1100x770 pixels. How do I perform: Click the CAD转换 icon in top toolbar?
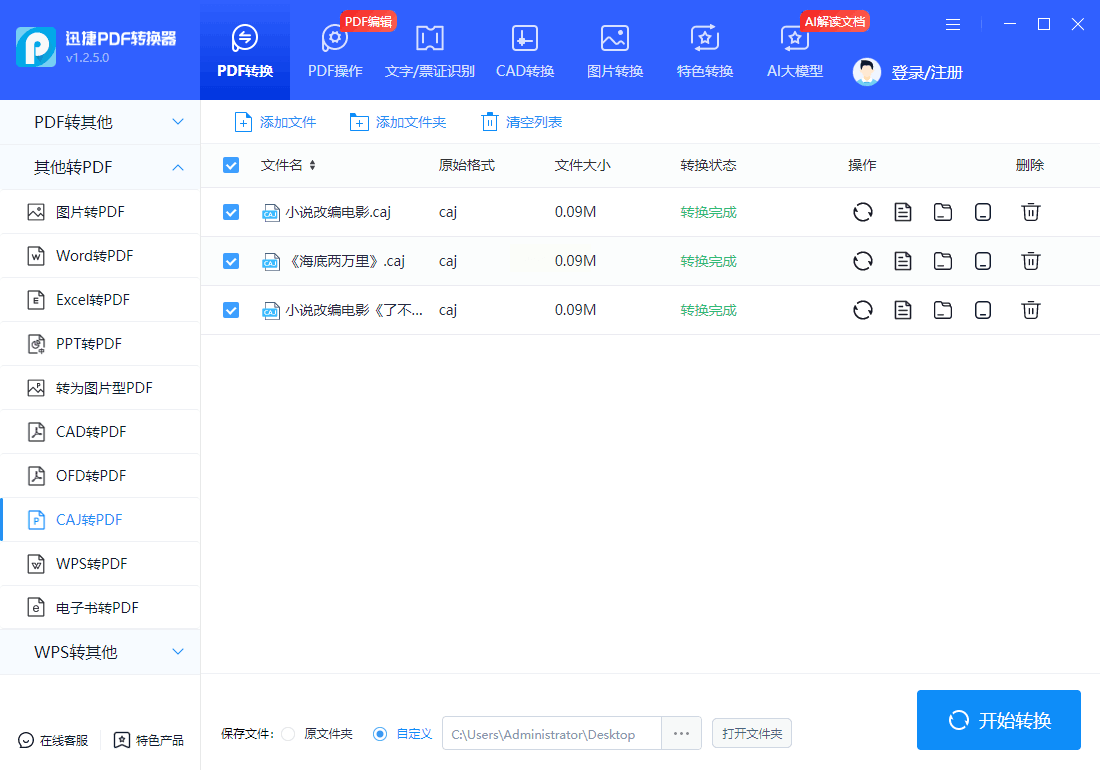tap(525, 39)
